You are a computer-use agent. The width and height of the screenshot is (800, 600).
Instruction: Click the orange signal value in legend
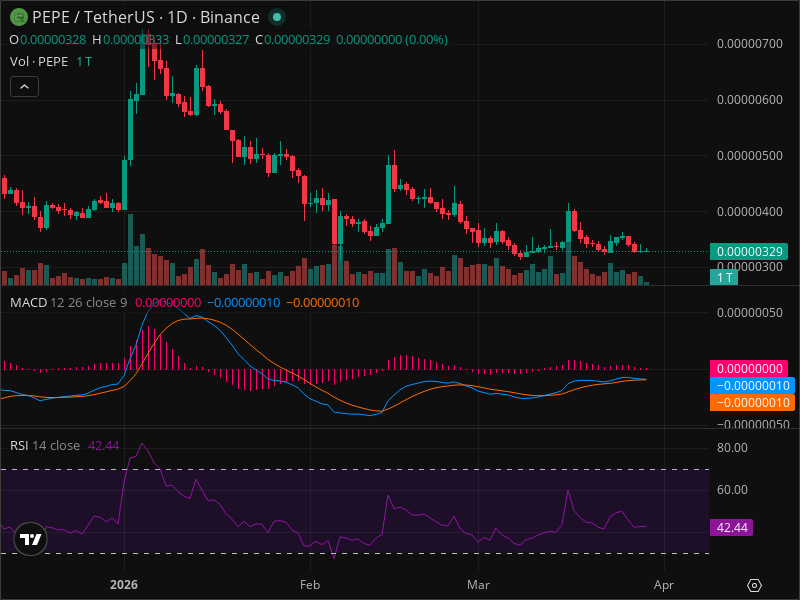point(323,303)
